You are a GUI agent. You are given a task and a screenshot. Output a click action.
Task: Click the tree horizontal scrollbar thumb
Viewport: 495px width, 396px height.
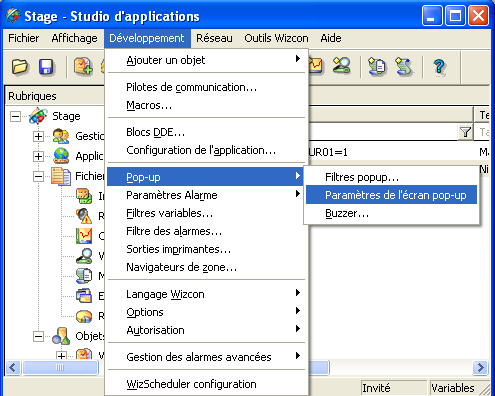point(60,368)
